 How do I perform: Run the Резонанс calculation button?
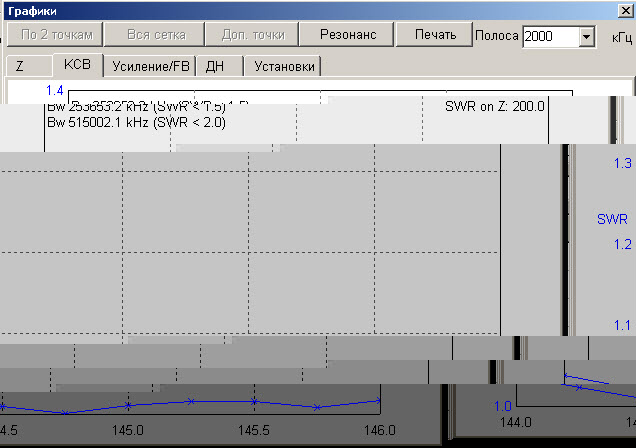(x=348, y=35)
